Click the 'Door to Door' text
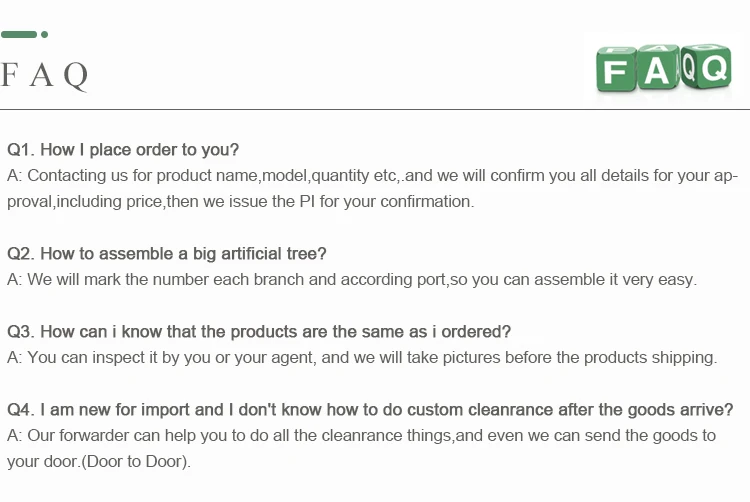Image resolution: width=750 pixels, height=502 pixels. pyautogui.click(x=136, y=461)
